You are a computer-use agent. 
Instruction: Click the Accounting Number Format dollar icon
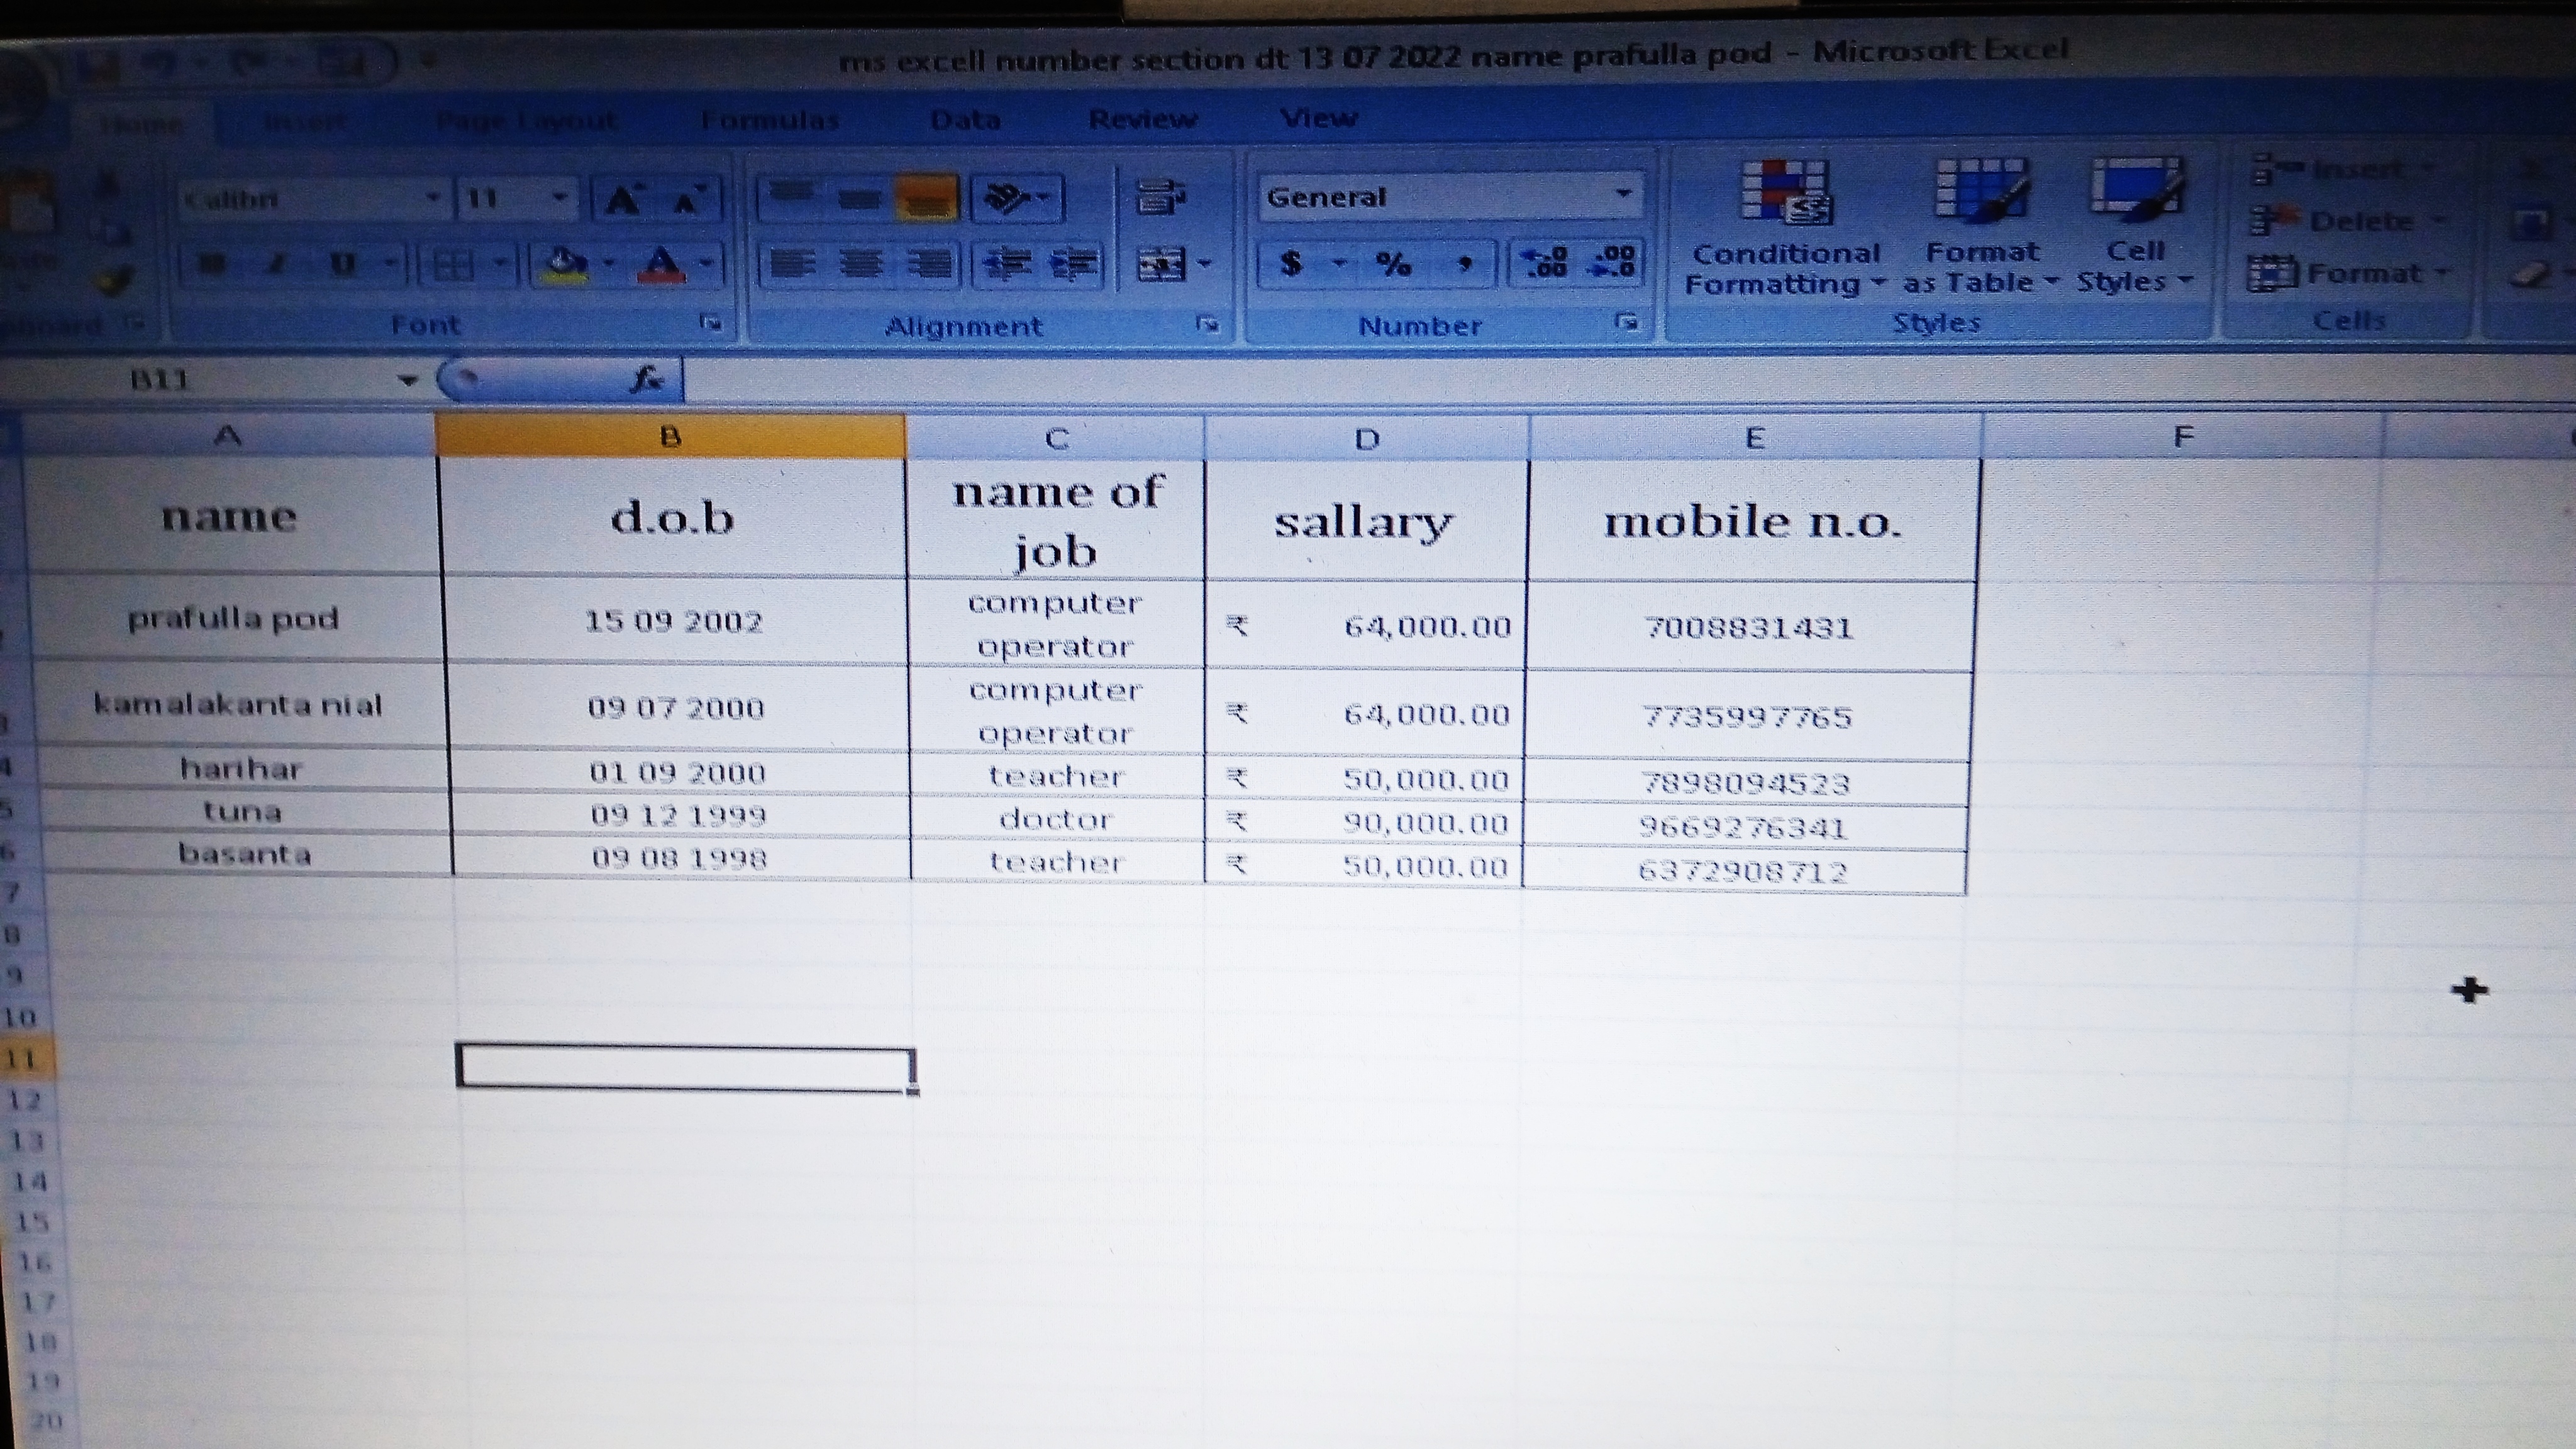(x=1291, y=264)
